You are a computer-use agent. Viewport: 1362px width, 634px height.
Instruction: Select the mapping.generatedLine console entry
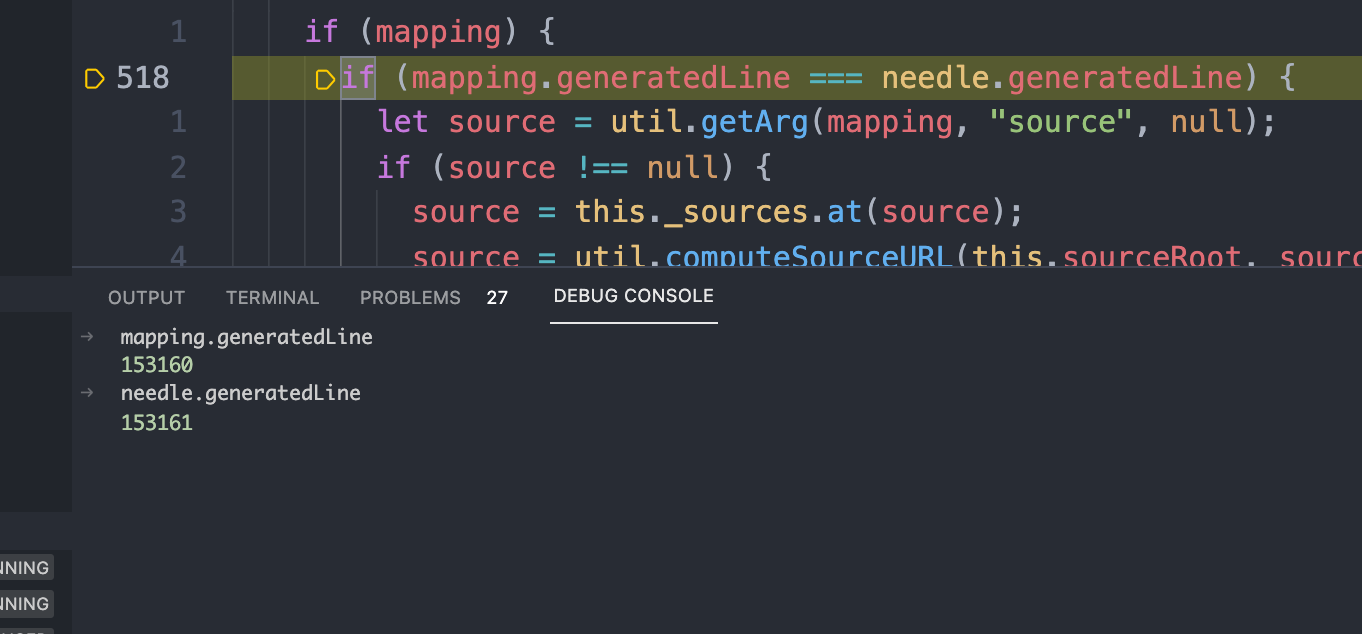(x=246, y=337)
